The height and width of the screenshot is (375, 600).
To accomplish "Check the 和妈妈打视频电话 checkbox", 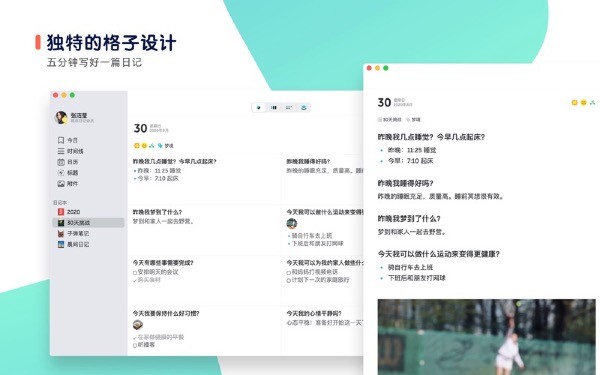I will (289, 272).
